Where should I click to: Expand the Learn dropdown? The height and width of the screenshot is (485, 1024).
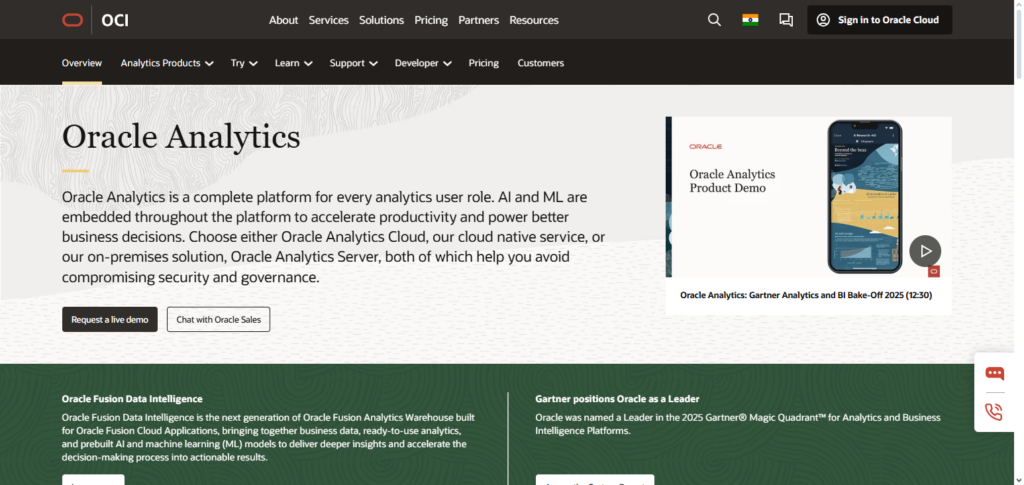294,63
